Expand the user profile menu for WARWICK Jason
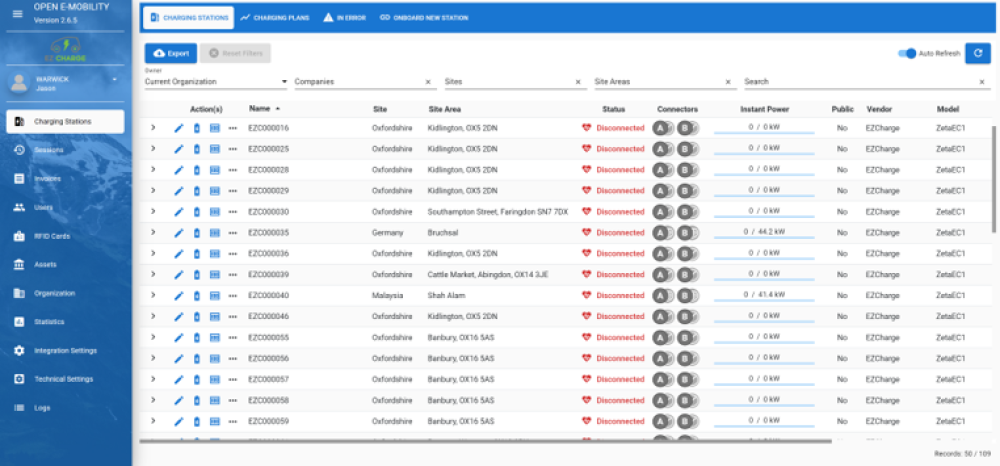This screenshot has height=466, width=1000. (x=114, y=78)
